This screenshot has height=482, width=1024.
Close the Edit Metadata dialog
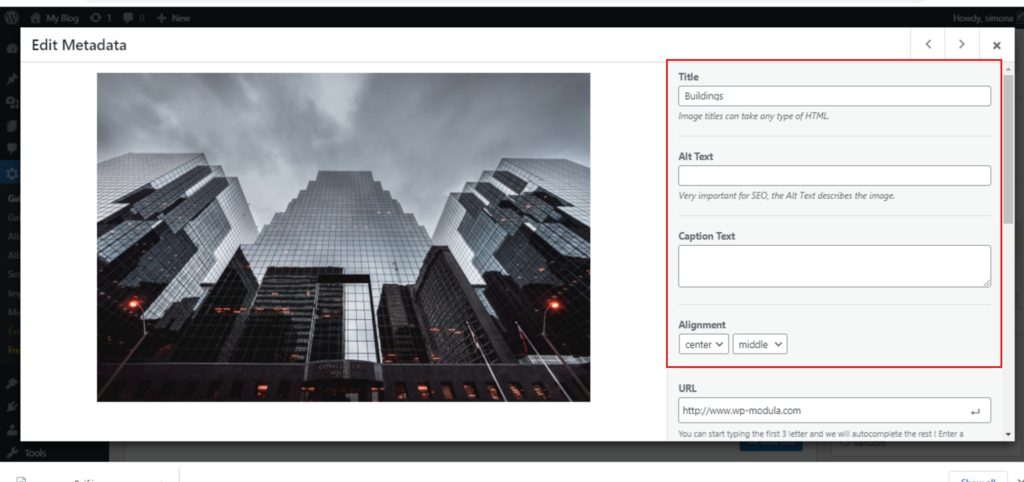996,45
